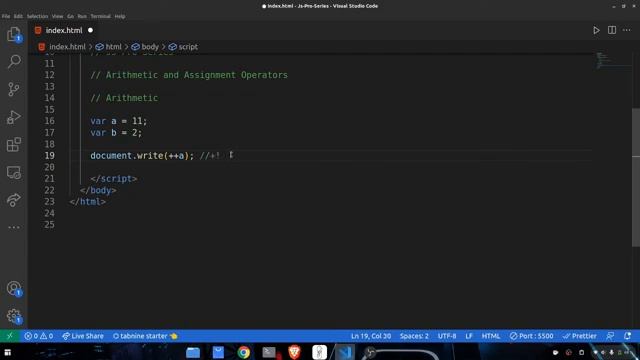The width and height of the screenshot is (640, 360).
Task: Open the Explorer view in activity bar
Action: 13,34
